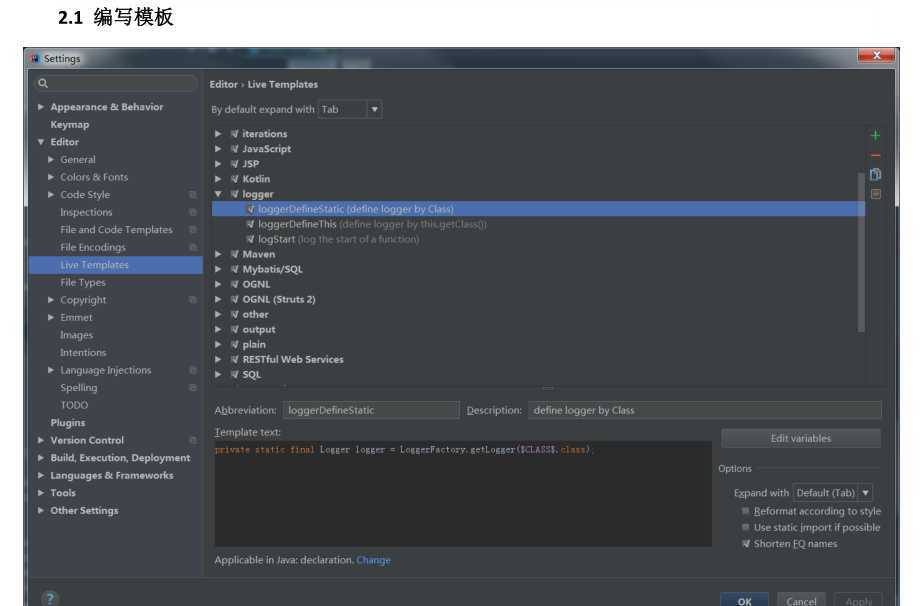
Task: Add a new live template with plus icon
Action: (x=875, y=136)
